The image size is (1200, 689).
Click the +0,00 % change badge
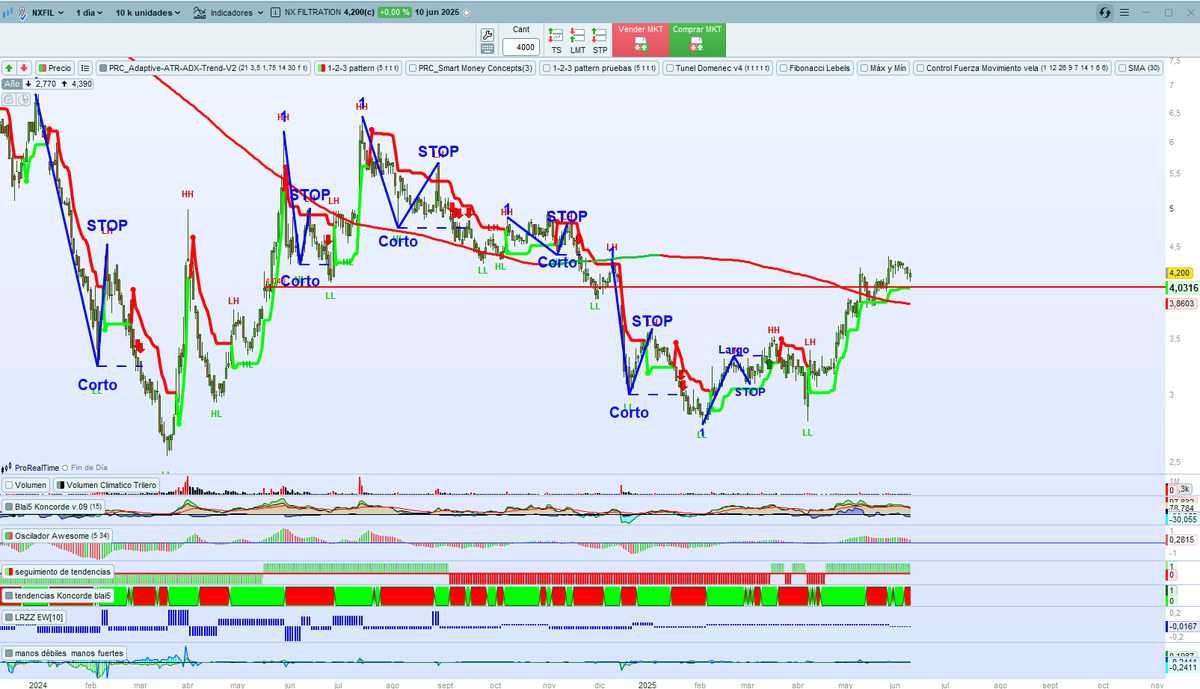(395, 13)
